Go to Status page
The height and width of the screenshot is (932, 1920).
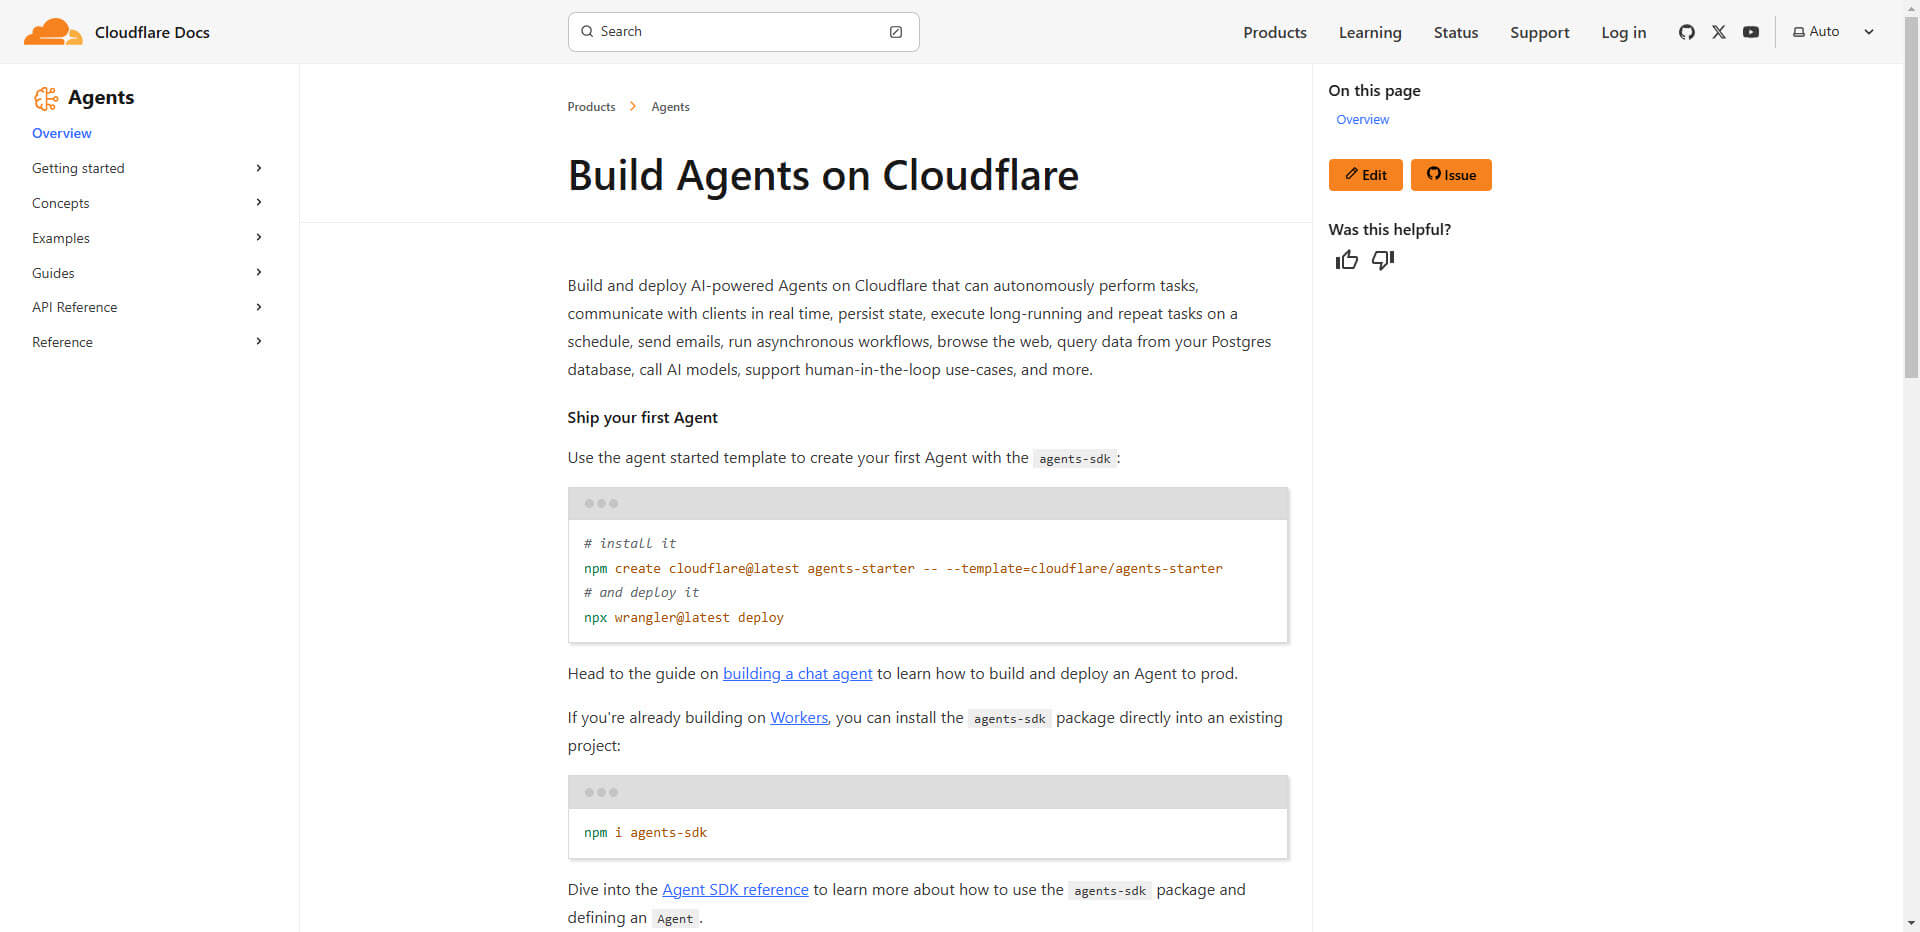click(x=1455, y=32)
